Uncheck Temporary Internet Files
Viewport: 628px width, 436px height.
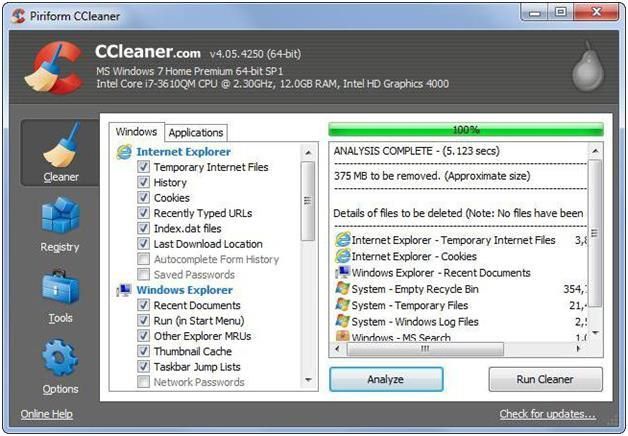click(x=143, y=167)
